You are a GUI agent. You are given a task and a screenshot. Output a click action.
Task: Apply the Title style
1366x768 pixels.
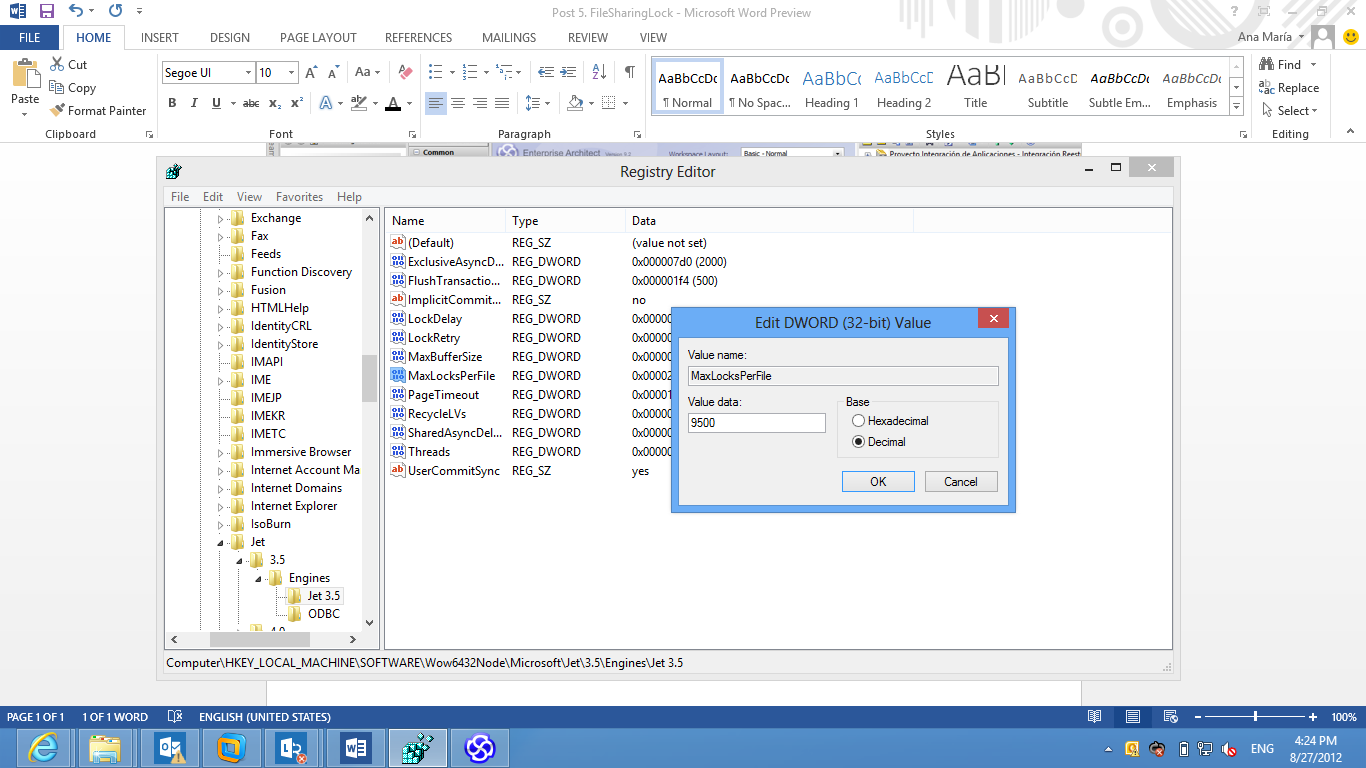[976, 87]
